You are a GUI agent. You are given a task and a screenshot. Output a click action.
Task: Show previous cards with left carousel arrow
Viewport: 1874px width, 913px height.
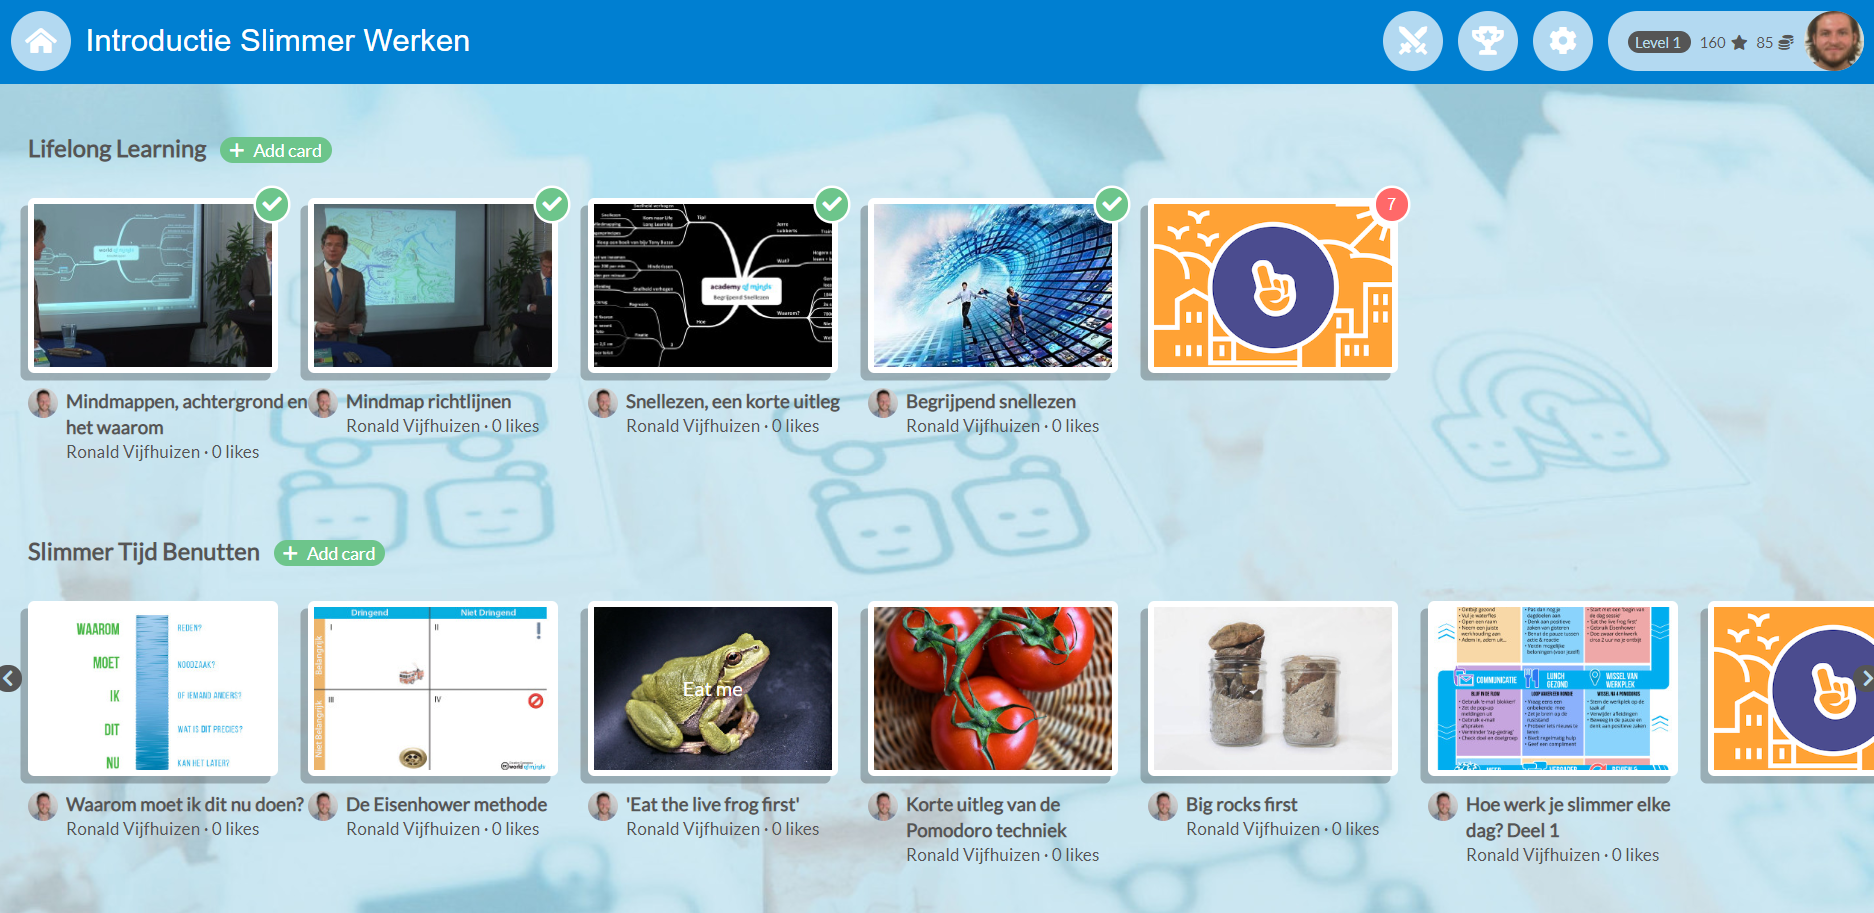coord(9,678)
